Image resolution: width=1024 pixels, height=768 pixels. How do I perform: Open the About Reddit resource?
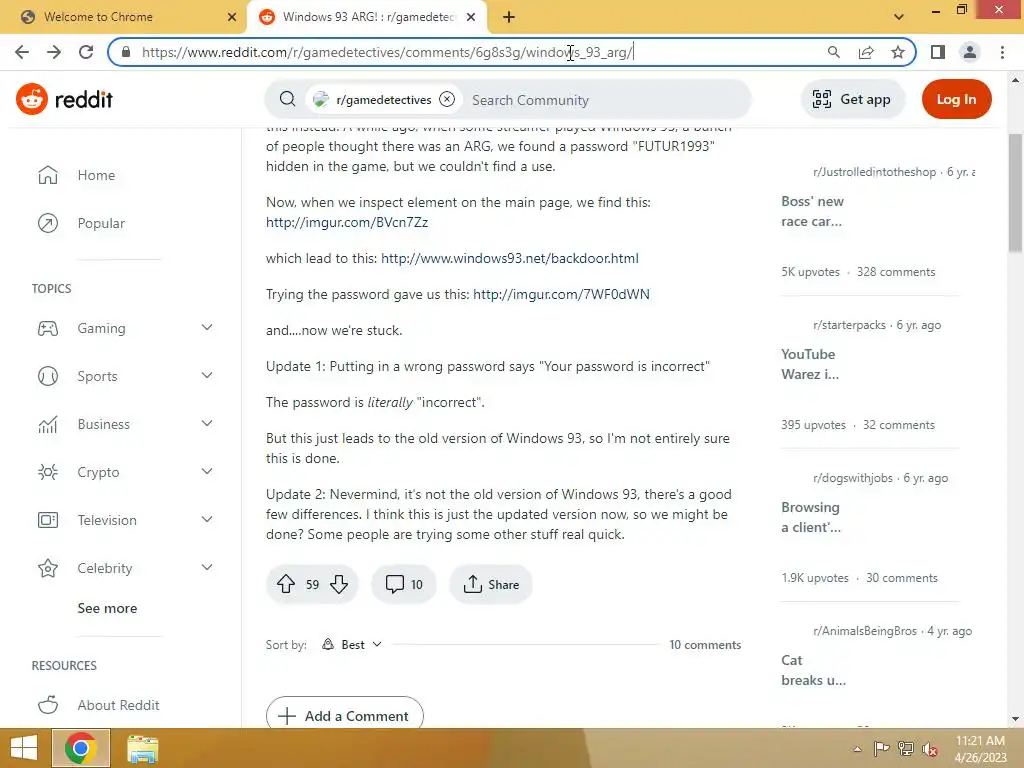tap(118, 705)
